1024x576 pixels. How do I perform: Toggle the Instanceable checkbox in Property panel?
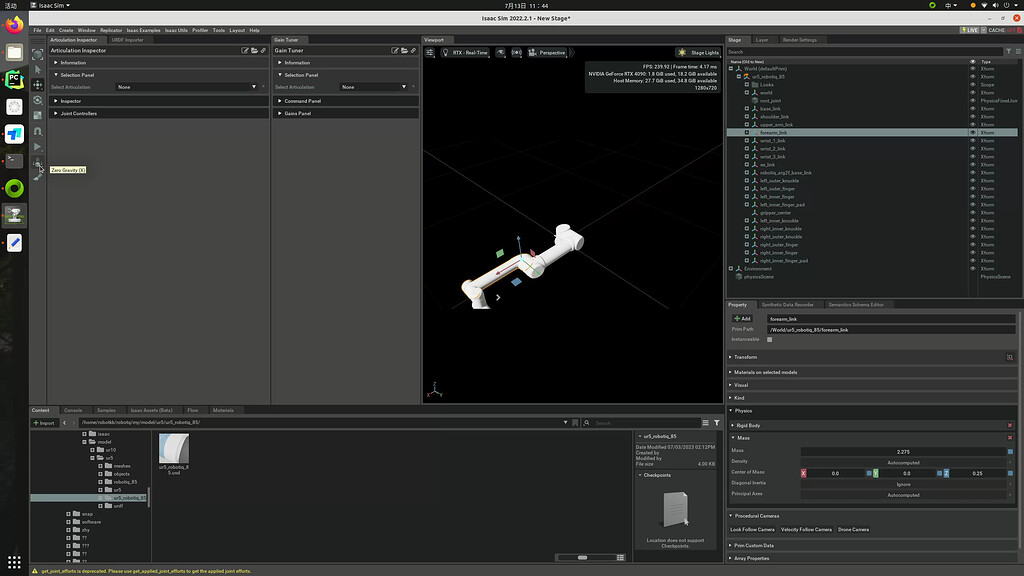tap(770, 339)
